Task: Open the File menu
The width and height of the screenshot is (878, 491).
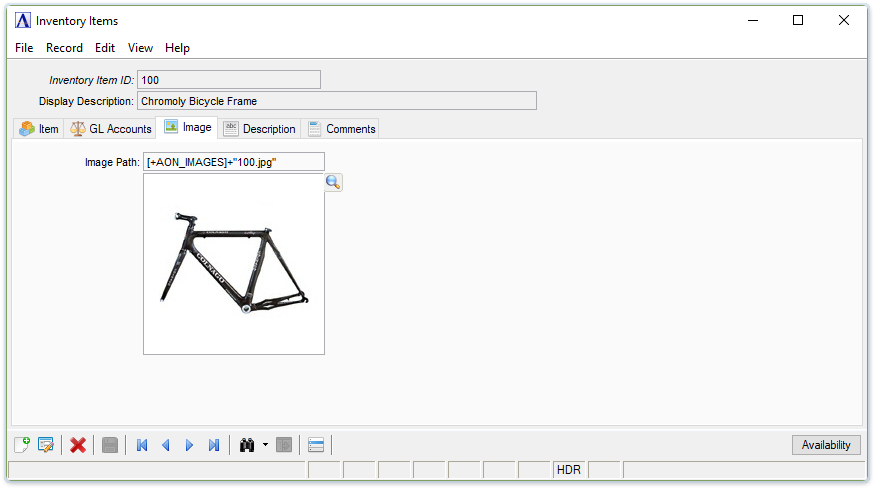Action: pos(24,48)
